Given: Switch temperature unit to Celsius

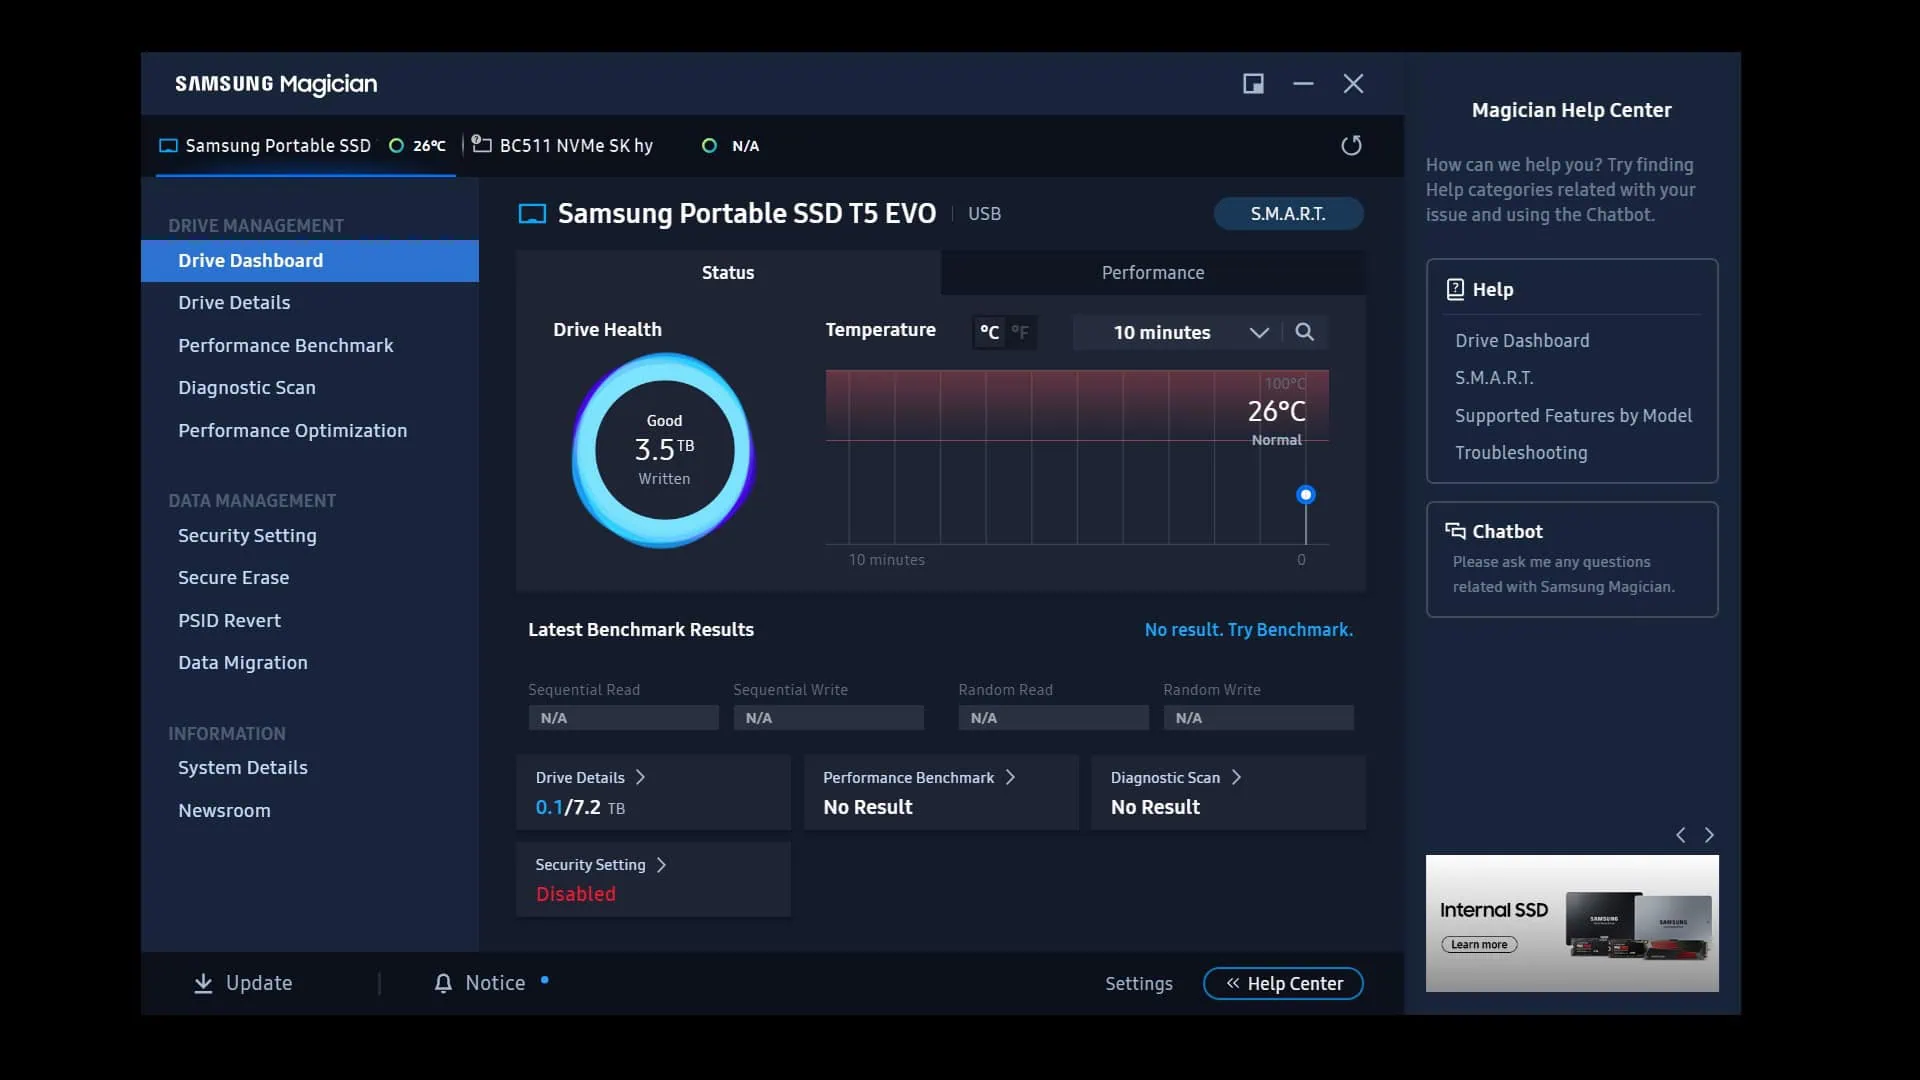Looking at the screenshot, I should pos(989,332).
